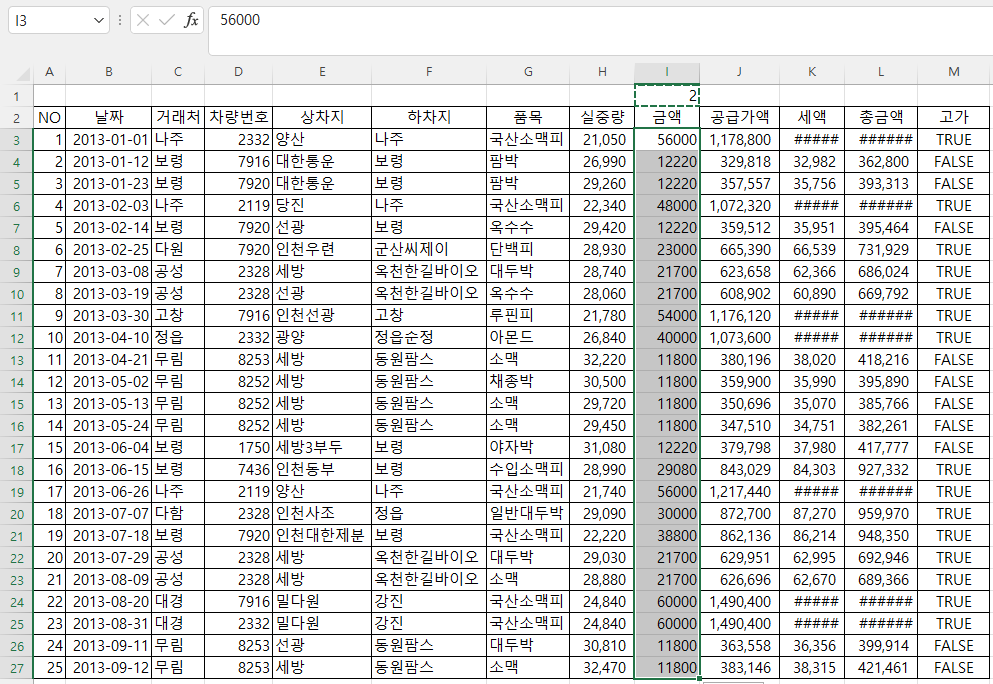Click the formula bar showing 56000

click(x=600, y=31)
